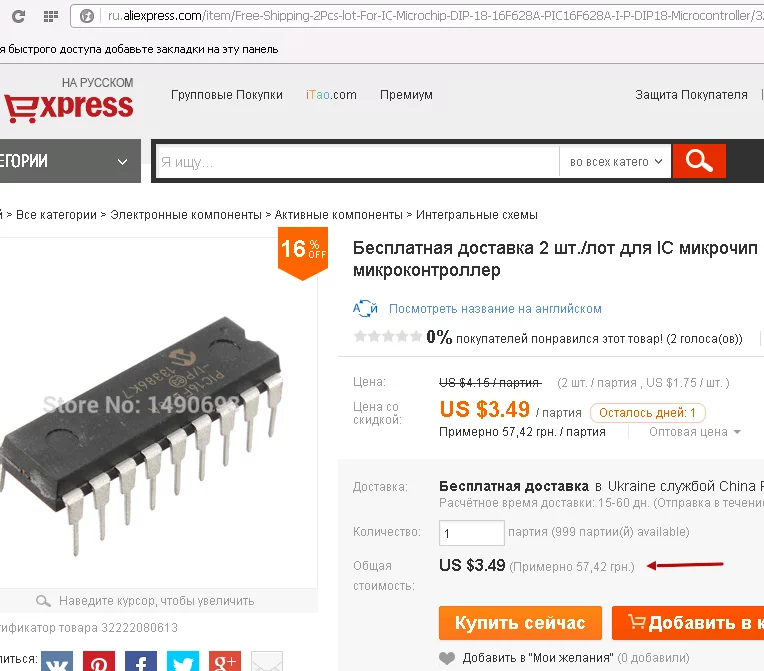764x671 pixels.
Task: Open the Премиум menu item
Action: pyautogui.click(x=406, y=95)
